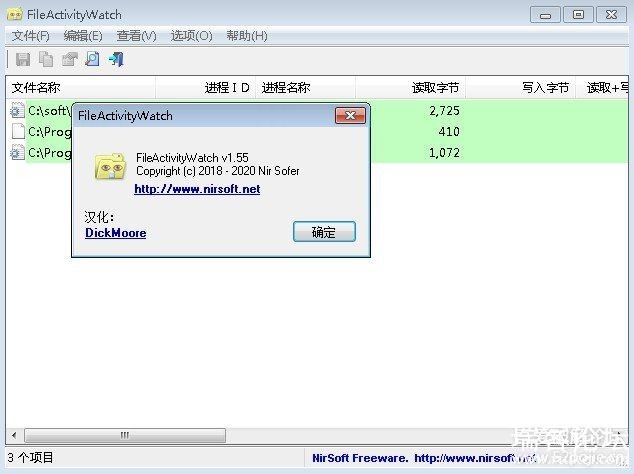Sort by 文件名称 column header
This screenshot has height=474, width=634.
(x=80, y=88)
